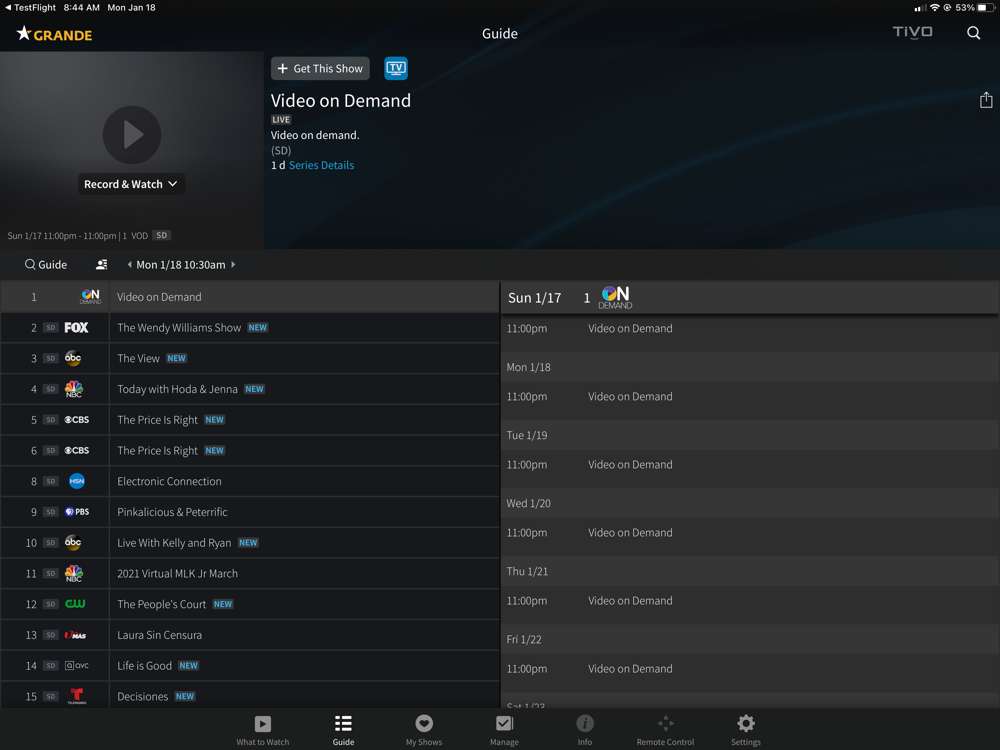Open the Series Details link
This screenshot has width=1000, height=750.
[x=321, y=165]
